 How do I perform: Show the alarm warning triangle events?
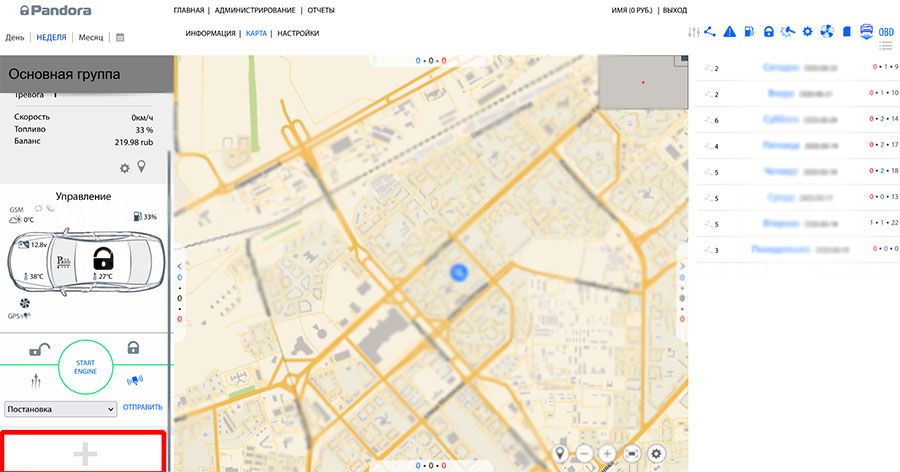pyautogui.click(x=730, y=32)
